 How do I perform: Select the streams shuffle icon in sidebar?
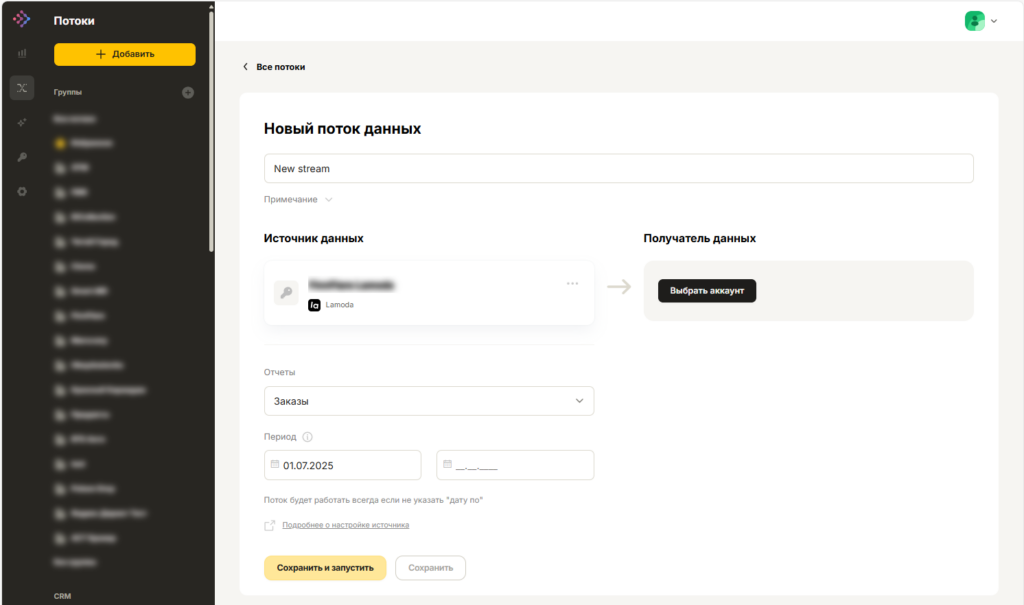point(22,88)
